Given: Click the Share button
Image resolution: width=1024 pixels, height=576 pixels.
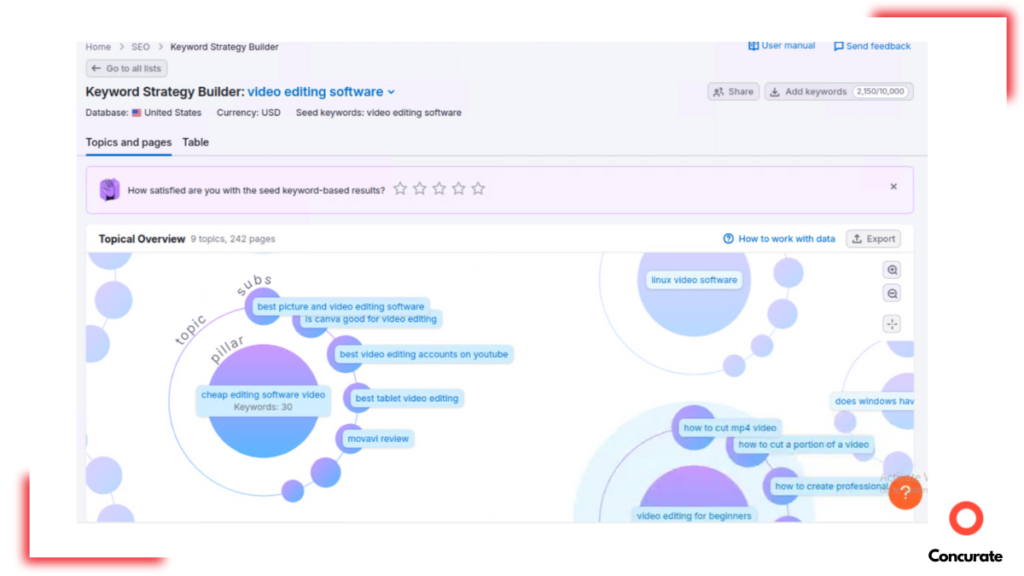Looking at the screenshot, I should [733, 92].
